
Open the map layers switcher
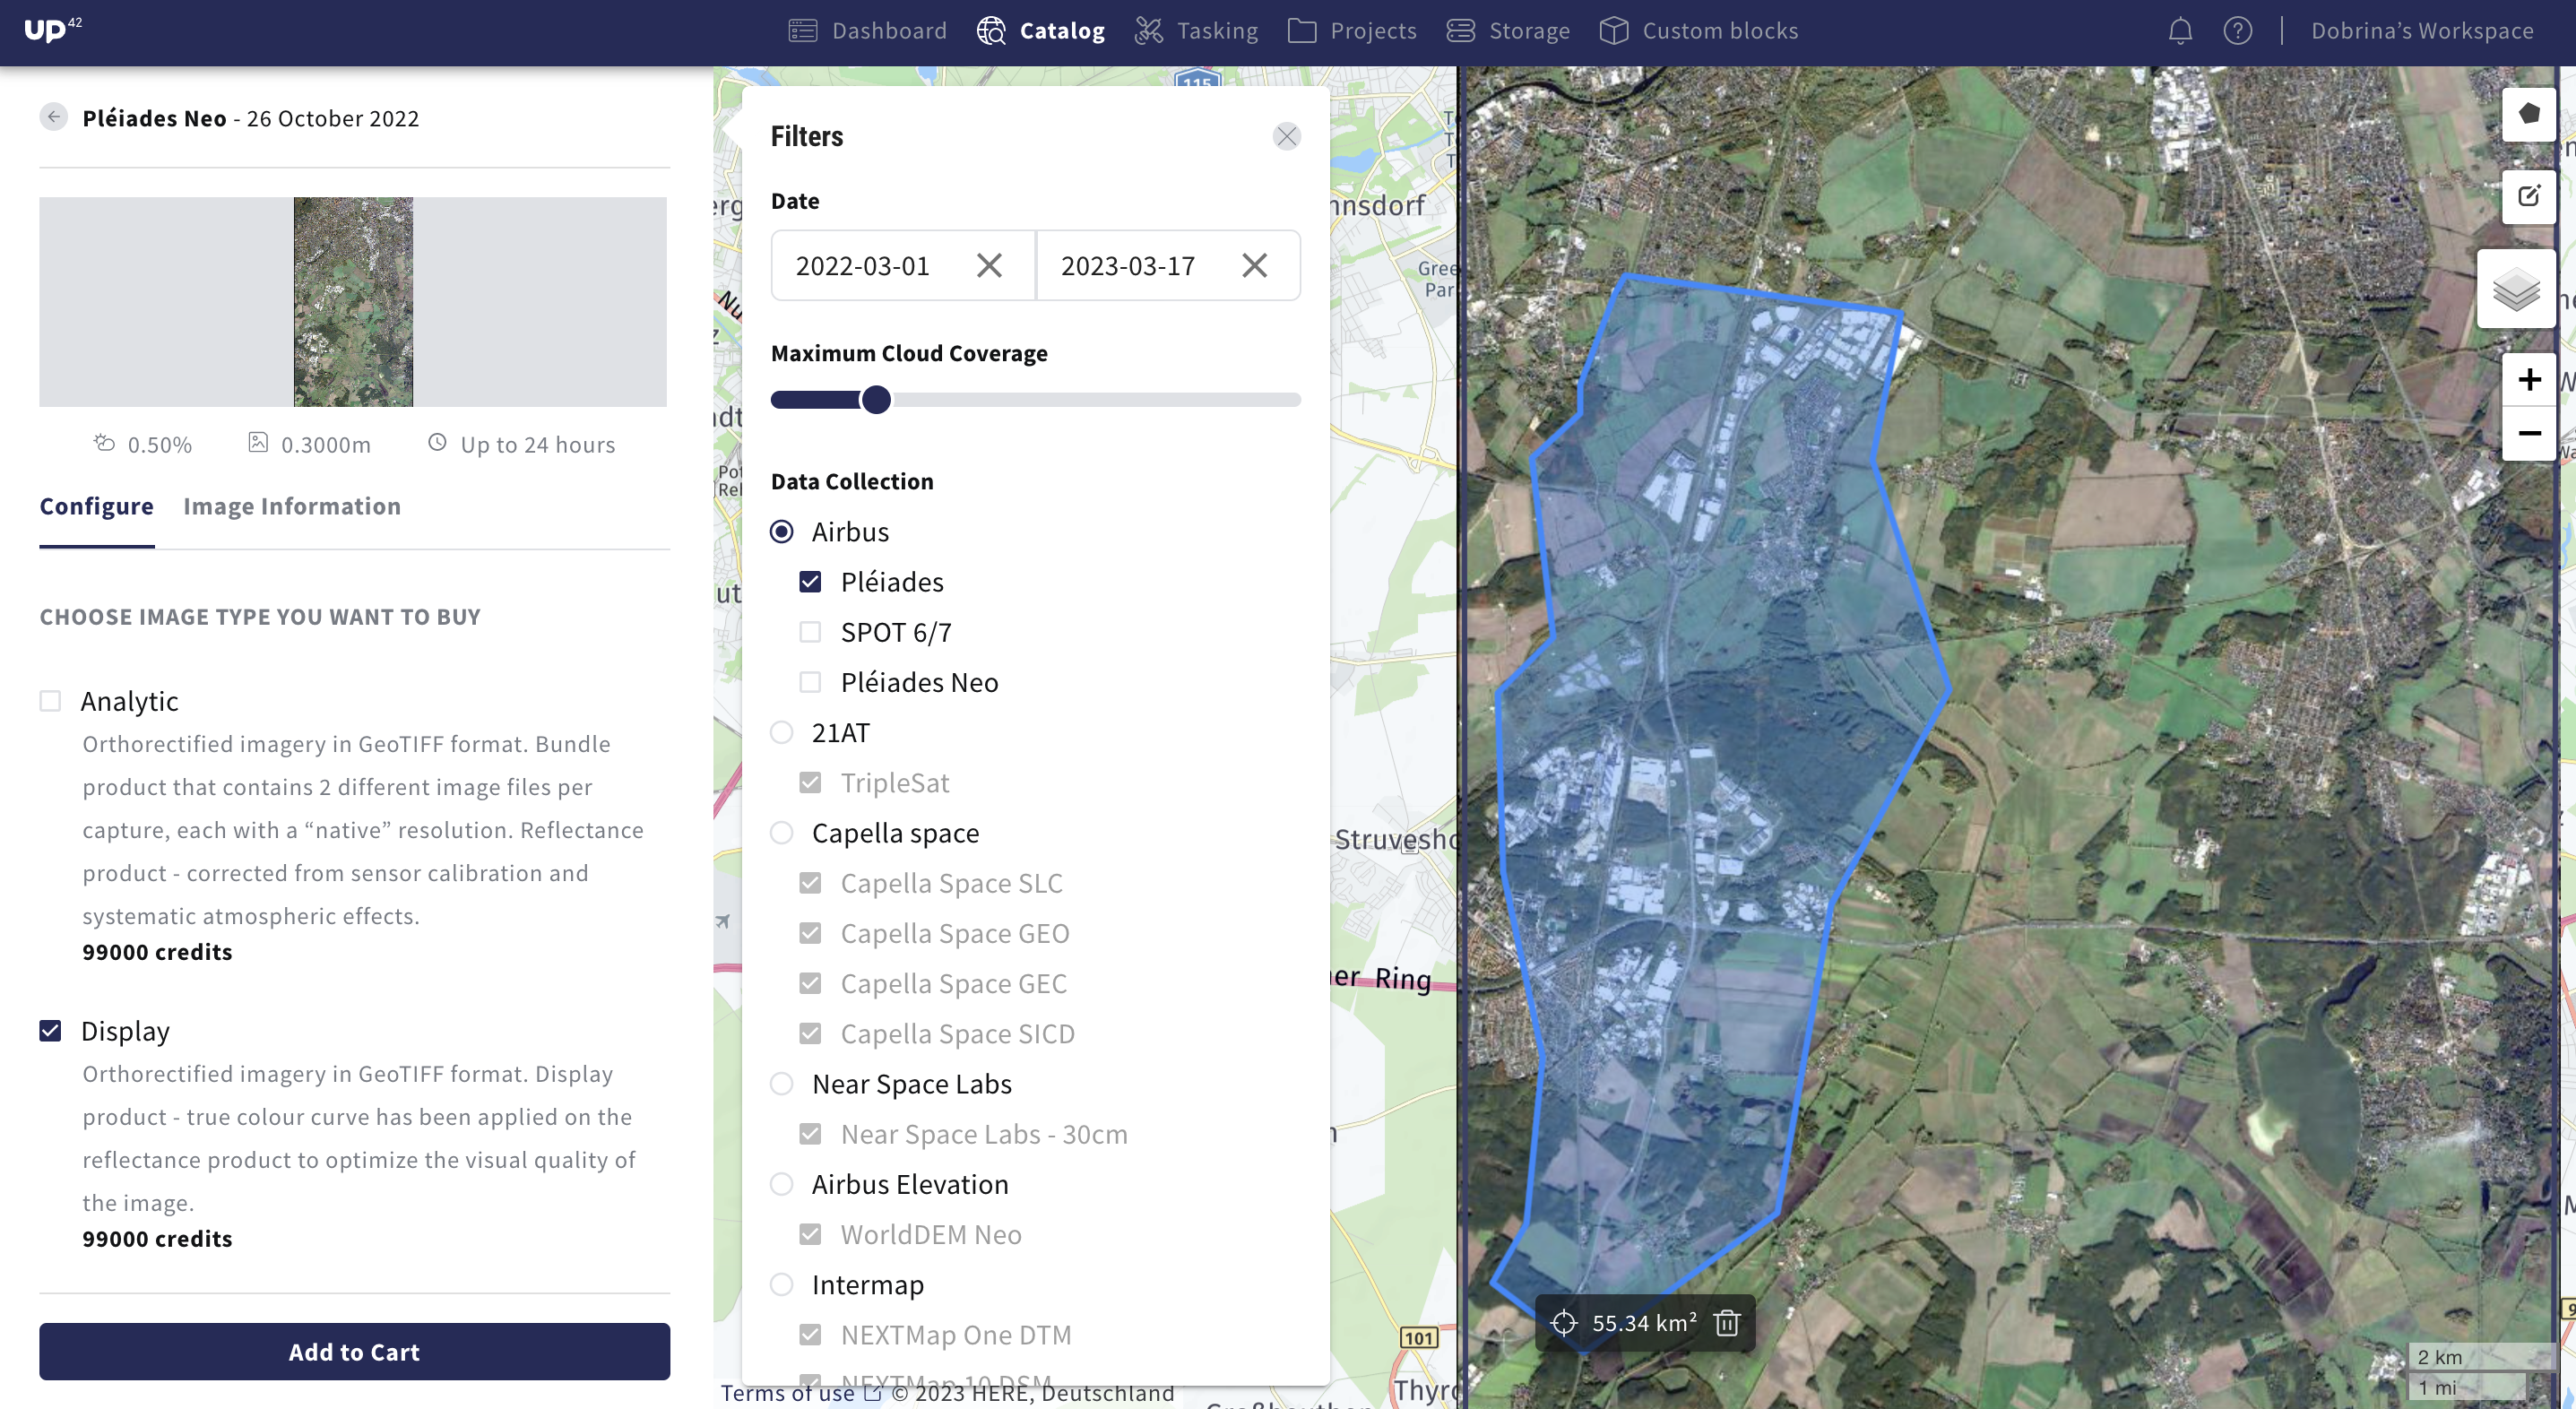[x=2516, y=290]
